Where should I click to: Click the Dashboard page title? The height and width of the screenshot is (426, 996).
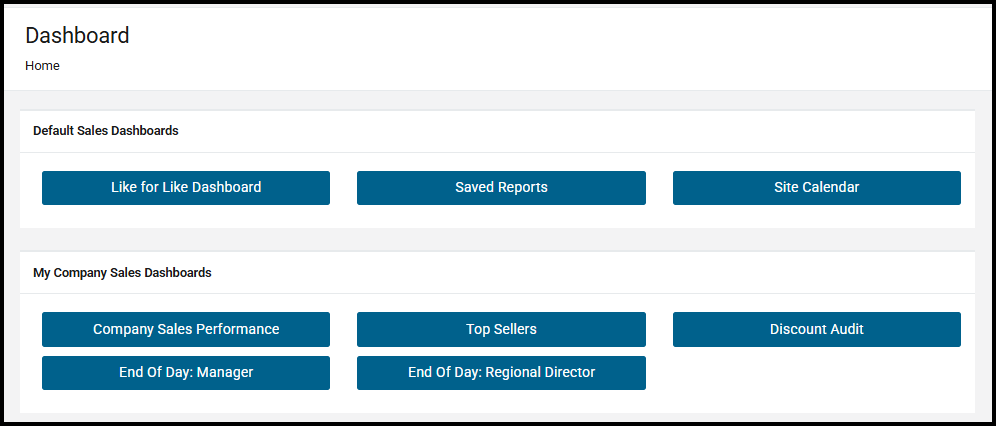tap(77, 36)
